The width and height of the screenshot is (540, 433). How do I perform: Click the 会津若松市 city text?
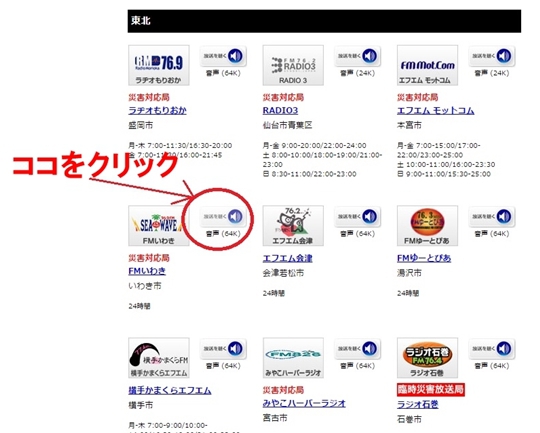[283, 273]
